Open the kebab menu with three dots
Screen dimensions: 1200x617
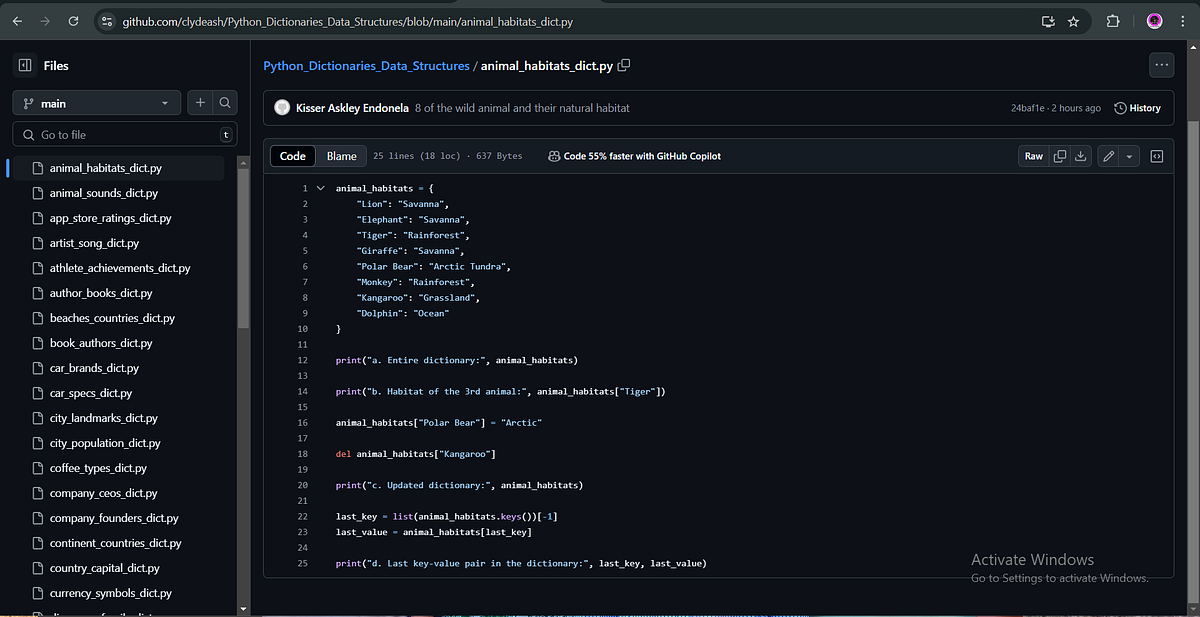pos(1161,64)
